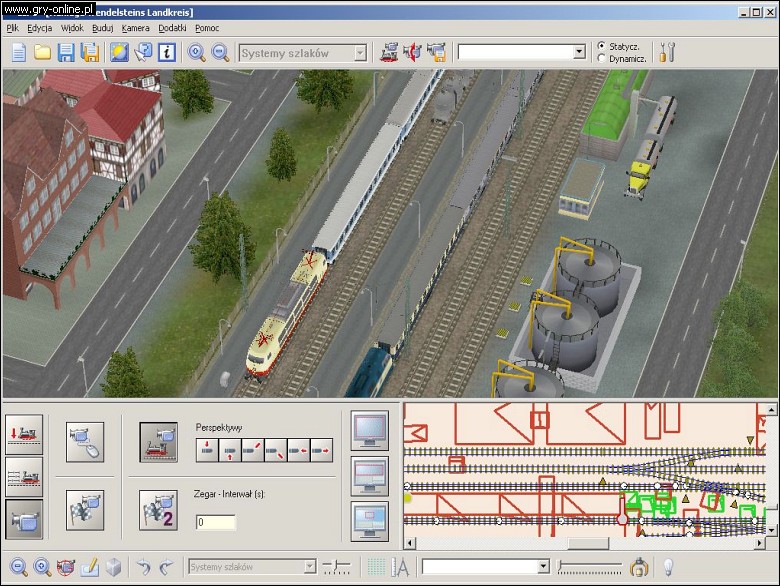
Task: Click the Zegar interval input field
Action: pos(215,522)
